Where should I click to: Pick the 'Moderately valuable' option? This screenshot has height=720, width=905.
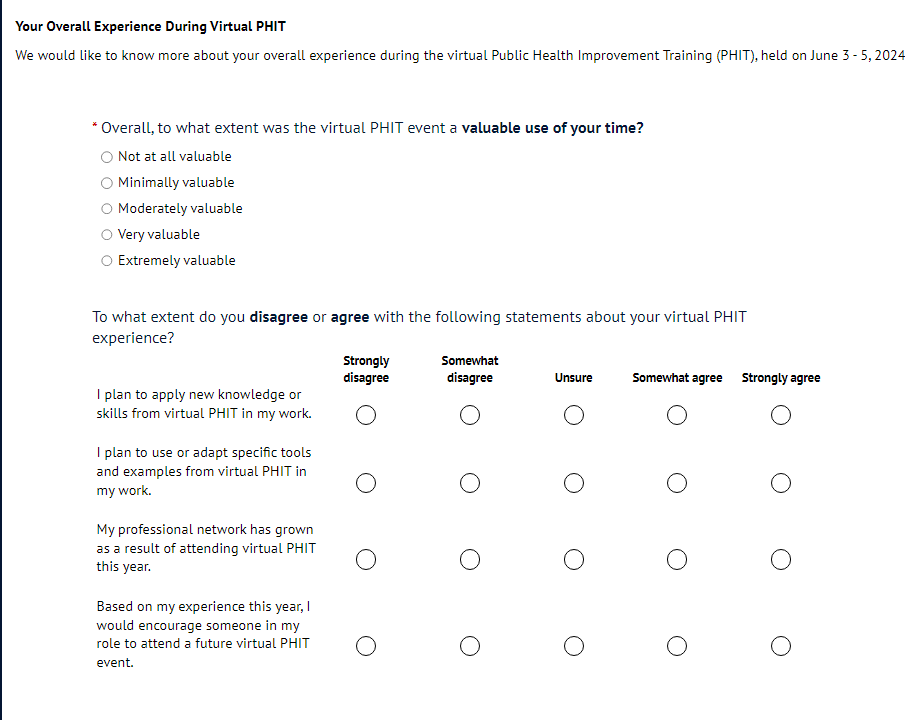click(107, 209)
